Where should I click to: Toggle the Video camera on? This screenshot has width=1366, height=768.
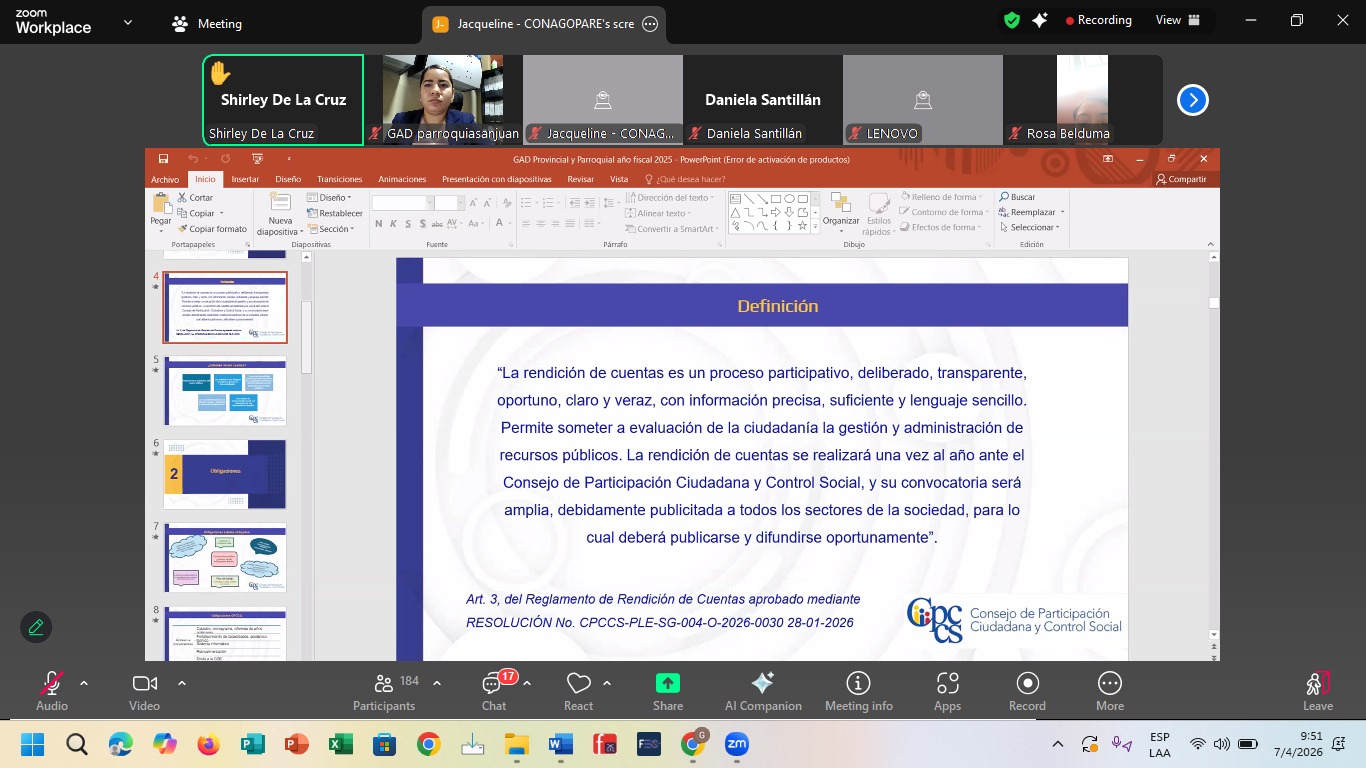(144, 690)
